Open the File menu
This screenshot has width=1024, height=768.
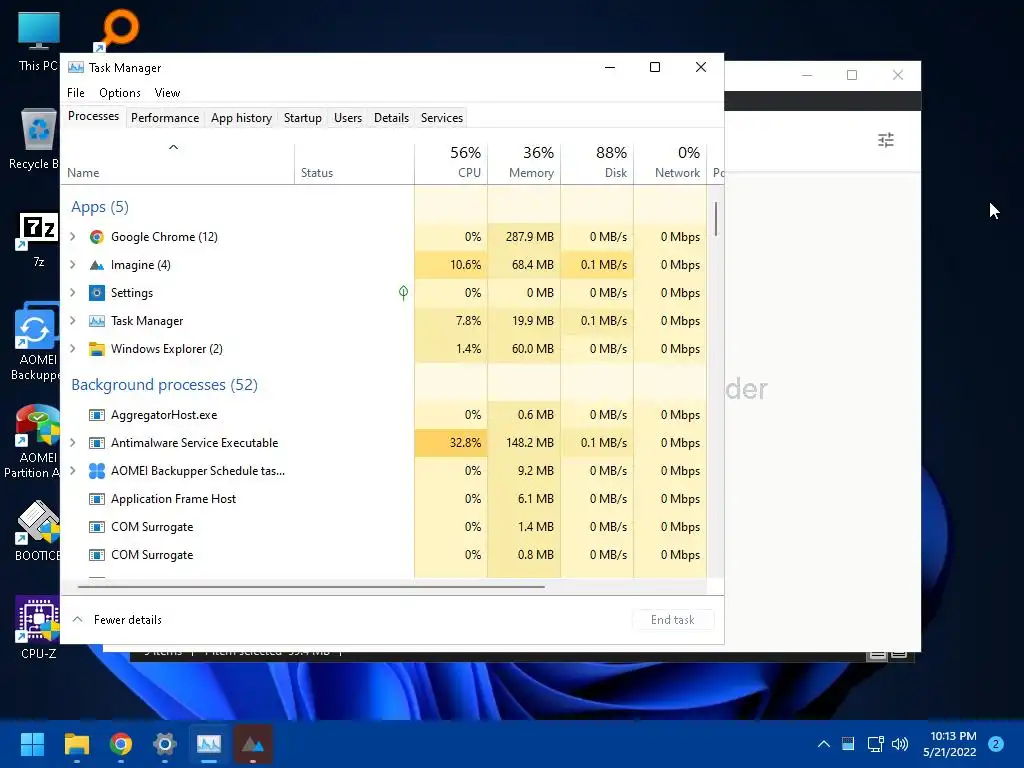(x=76, y=93)
